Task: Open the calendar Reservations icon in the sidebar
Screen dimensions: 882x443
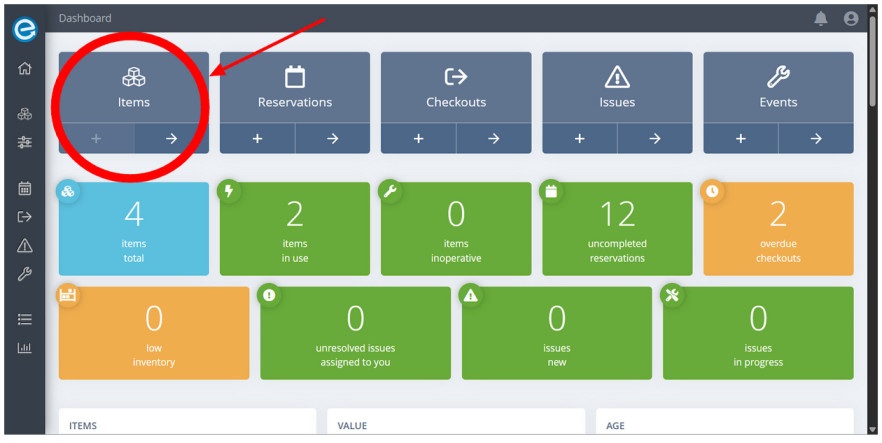Action: [x=24, y=188]
